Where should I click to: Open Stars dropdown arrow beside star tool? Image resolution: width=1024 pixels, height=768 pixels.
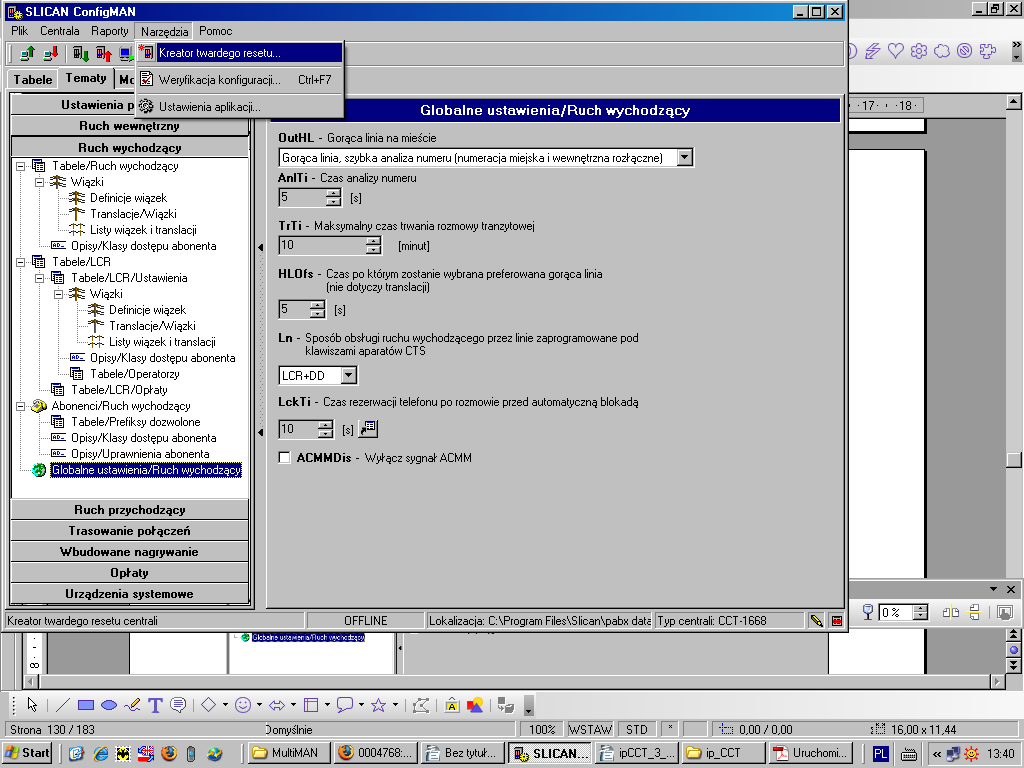point(395,705)
